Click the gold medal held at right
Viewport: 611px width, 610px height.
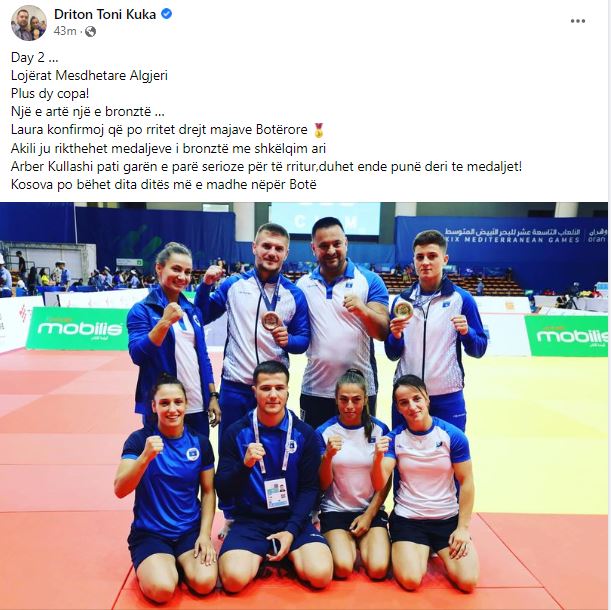403,310
